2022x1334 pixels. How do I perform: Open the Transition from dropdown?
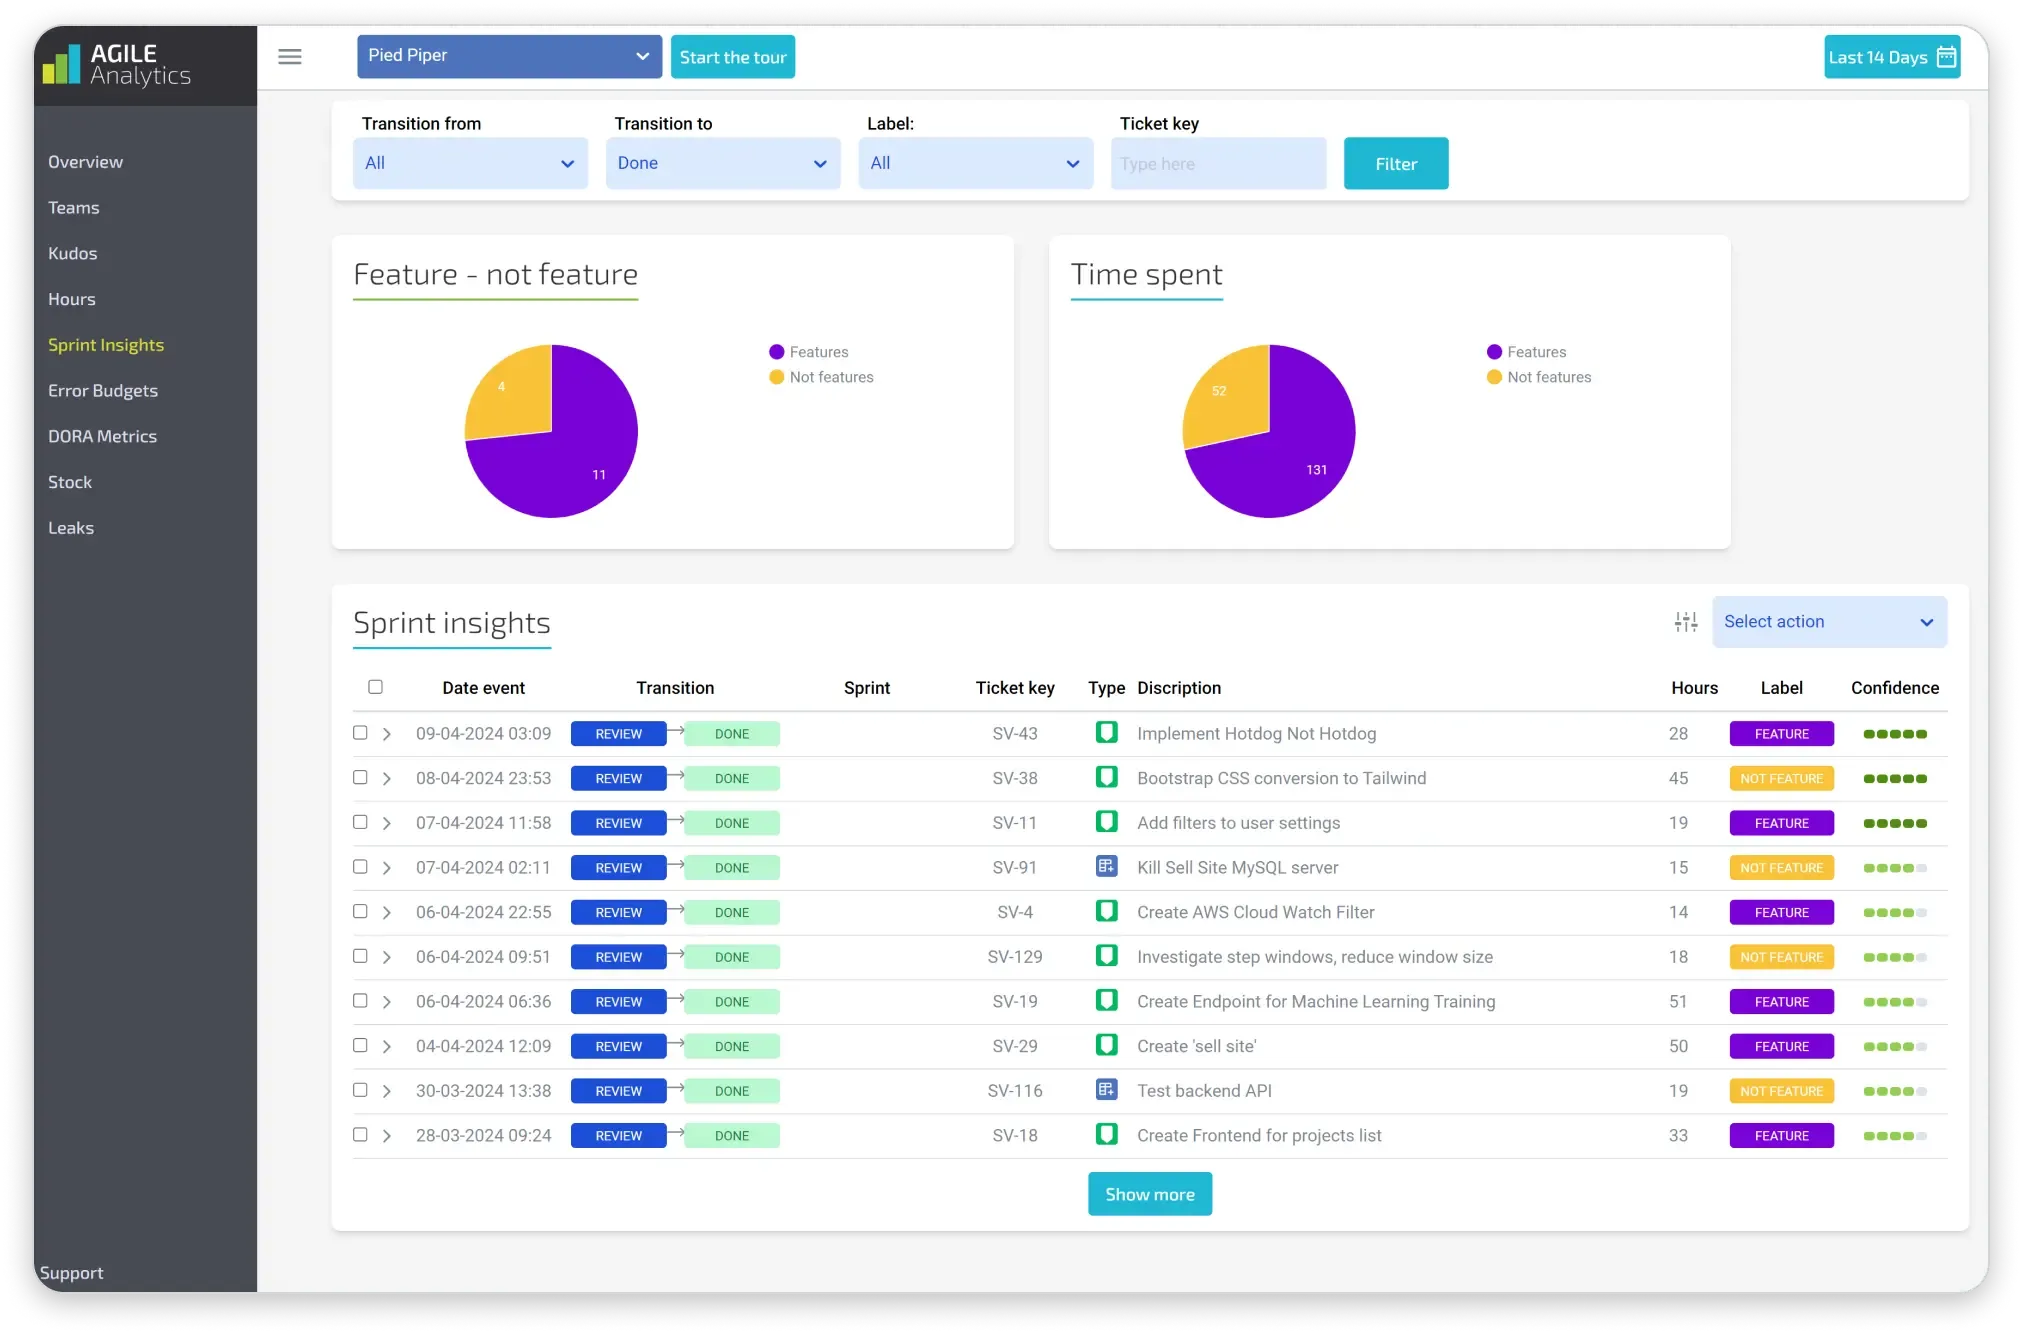[x=469, y=162]
